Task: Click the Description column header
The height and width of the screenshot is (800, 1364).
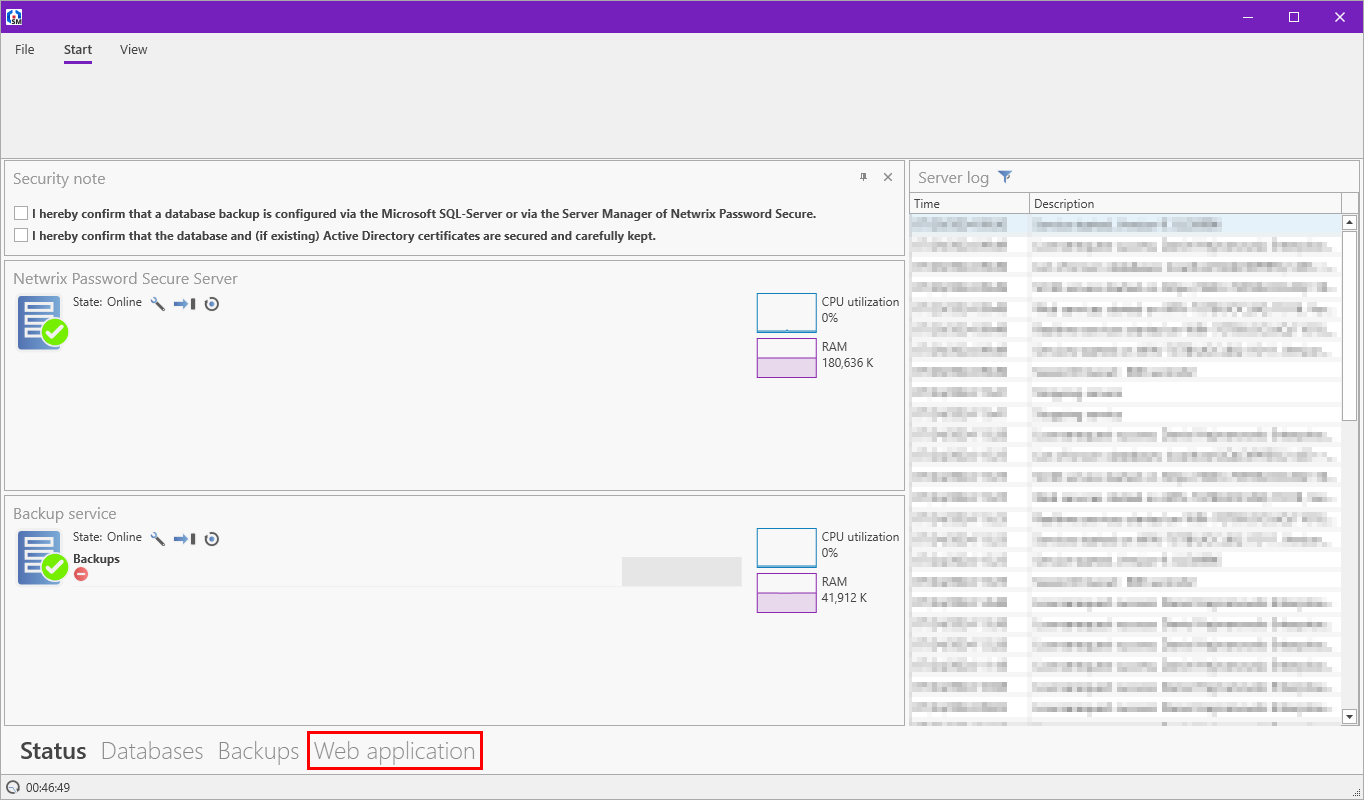Action: tap(1185, 204)
